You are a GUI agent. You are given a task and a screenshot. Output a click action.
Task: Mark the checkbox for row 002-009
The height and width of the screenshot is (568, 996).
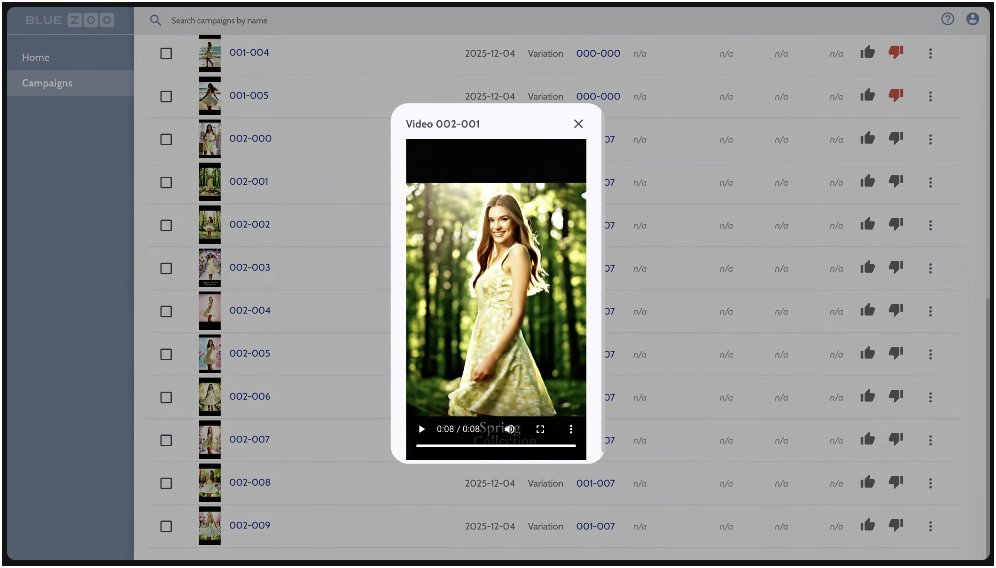tap(166, 526)
